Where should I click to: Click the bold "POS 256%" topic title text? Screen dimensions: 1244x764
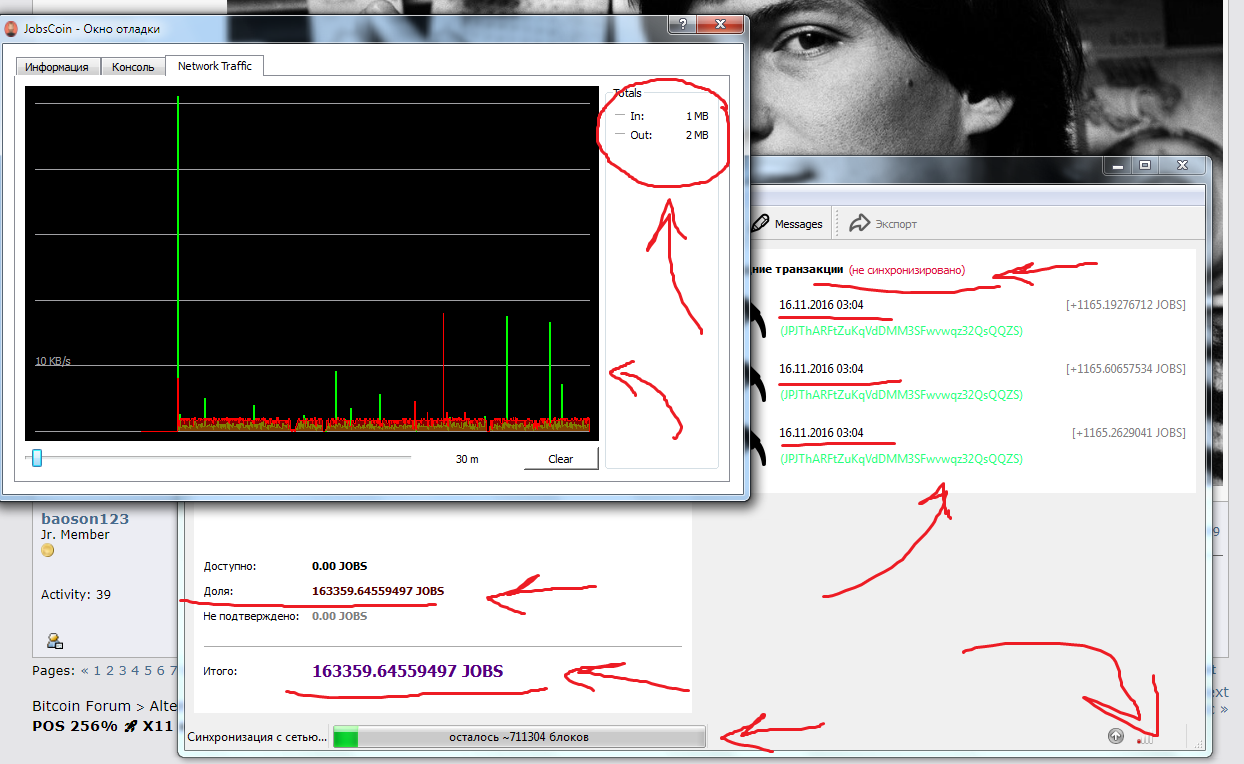click(76, 726)
